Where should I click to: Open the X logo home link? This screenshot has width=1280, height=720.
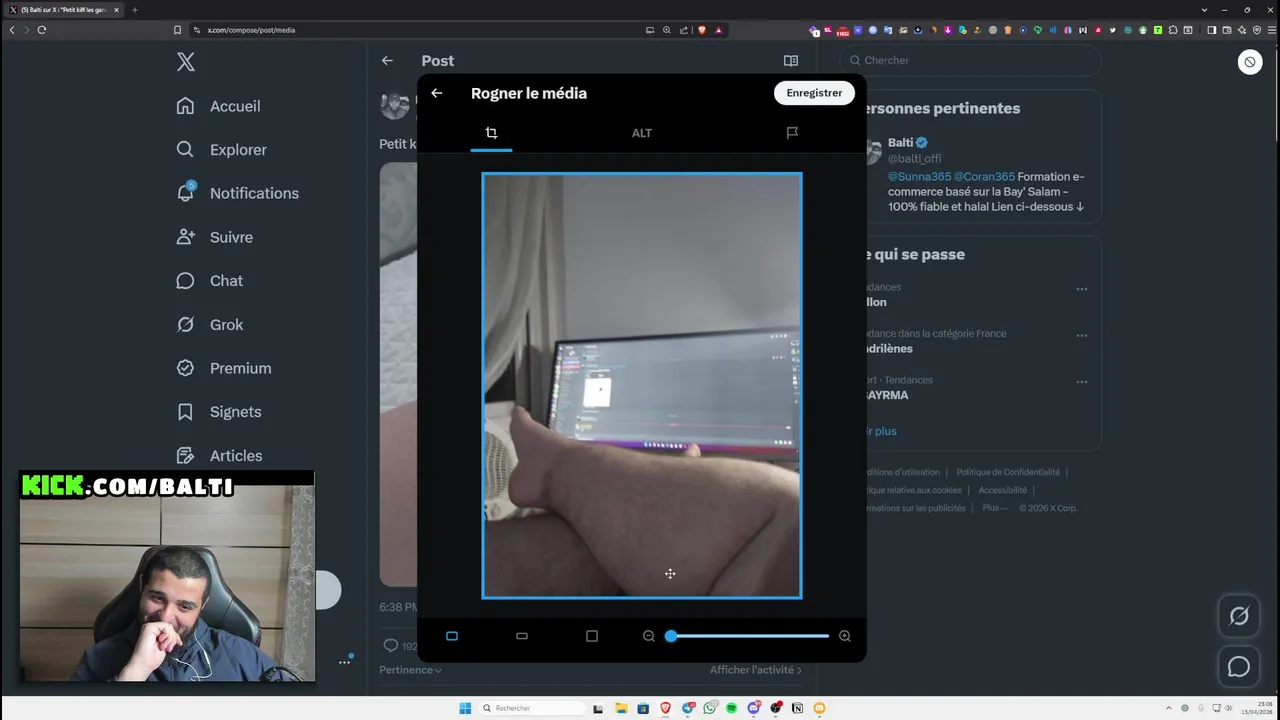(186, 62)
